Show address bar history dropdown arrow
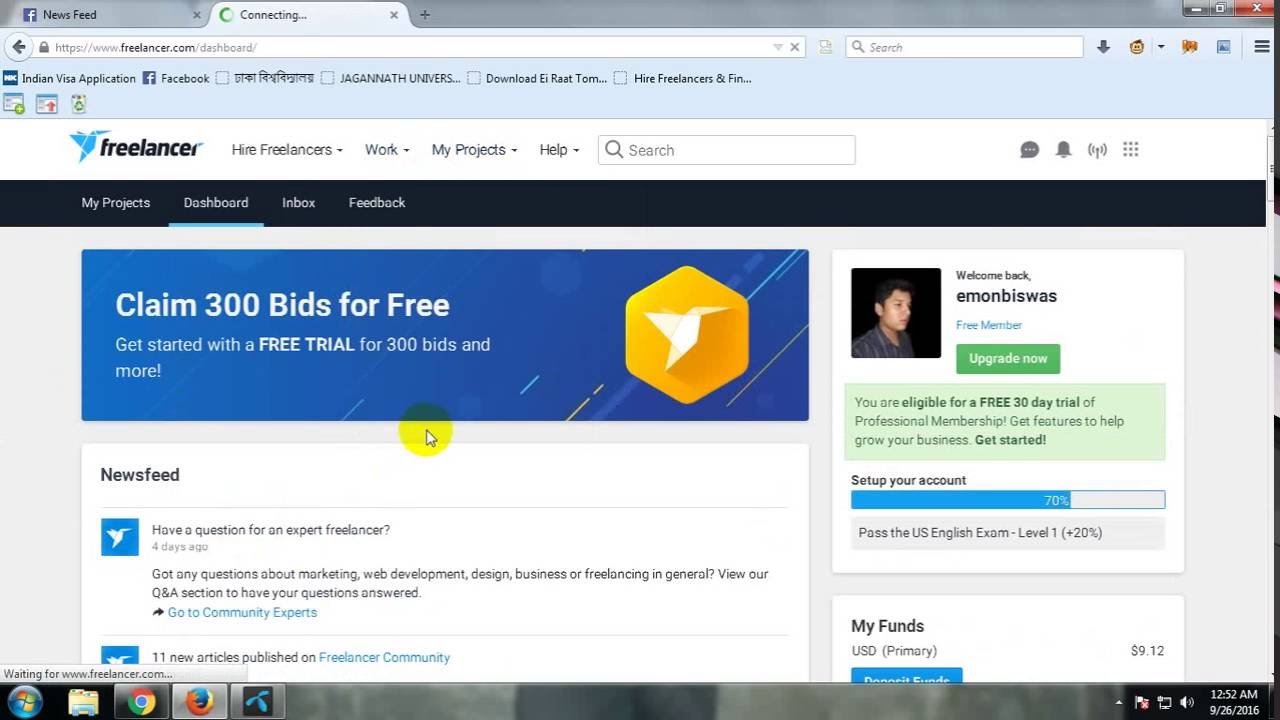 (x=778, y=47)
